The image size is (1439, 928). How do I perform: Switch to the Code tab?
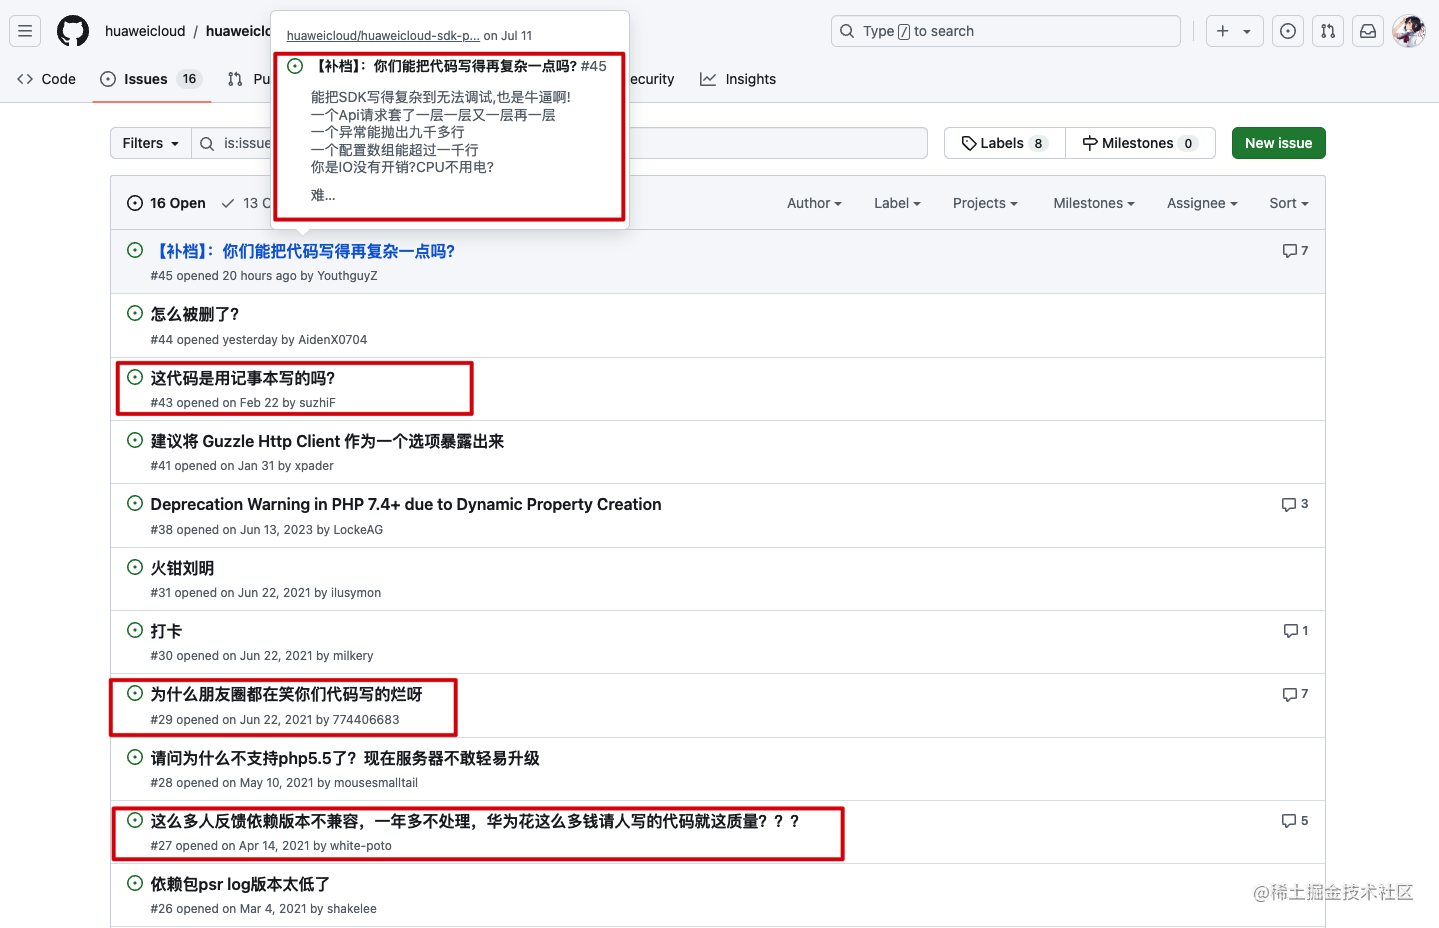click(46, 79)
